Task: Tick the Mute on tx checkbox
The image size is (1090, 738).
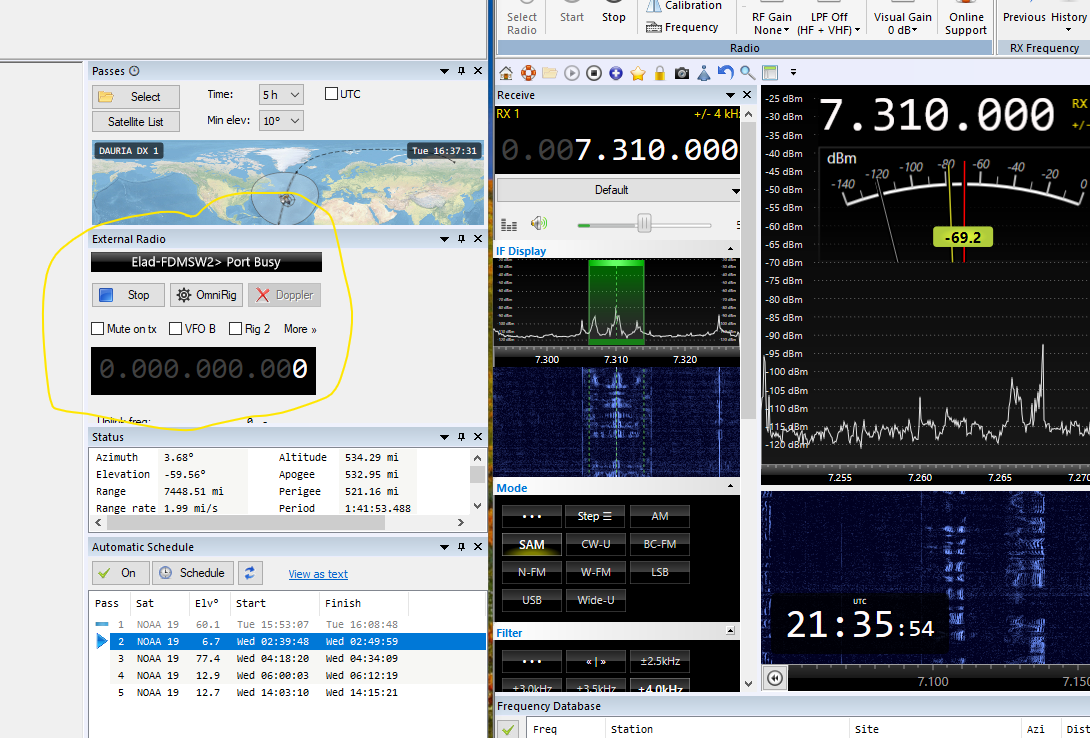Action: (x=98, y=329)
